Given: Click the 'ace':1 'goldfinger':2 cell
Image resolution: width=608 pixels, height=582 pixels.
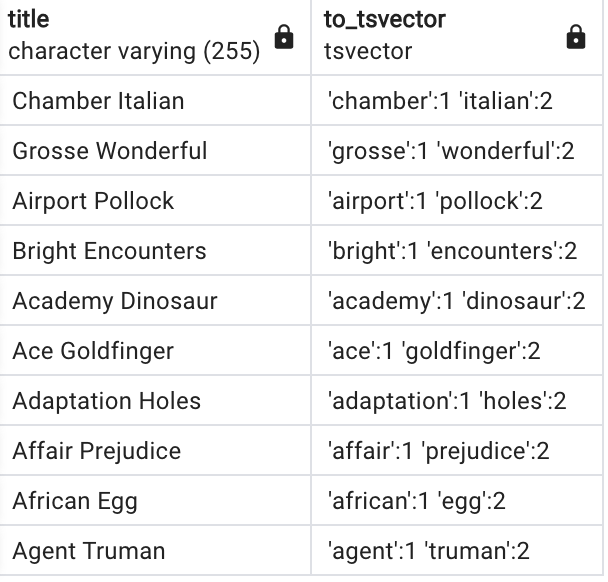Looking at the screenshot, I should [457, 351].
